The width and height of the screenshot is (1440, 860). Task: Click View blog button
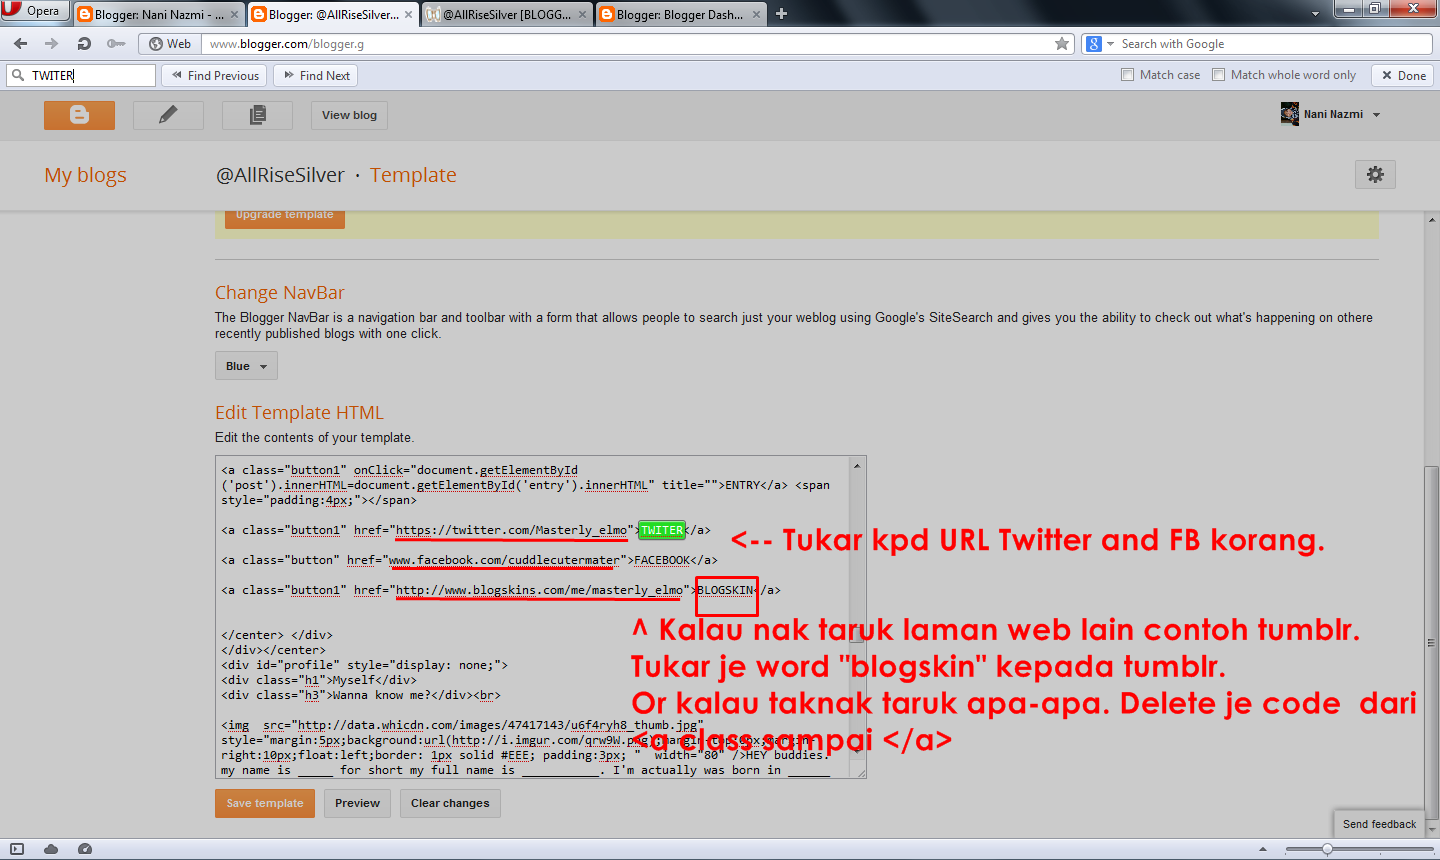[350, 115]
